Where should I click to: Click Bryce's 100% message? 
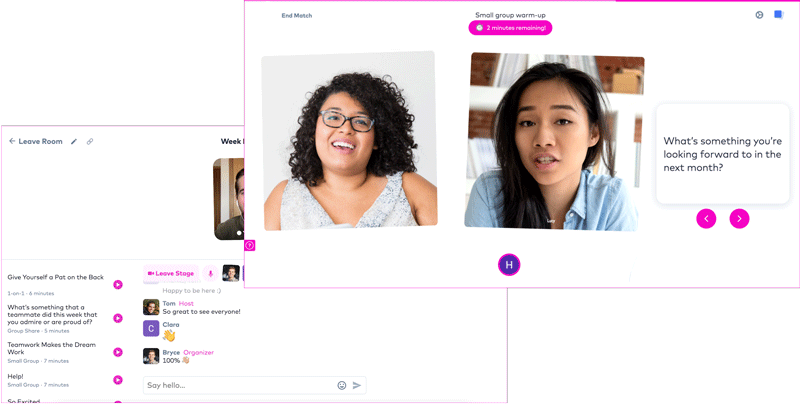(176, 361)
